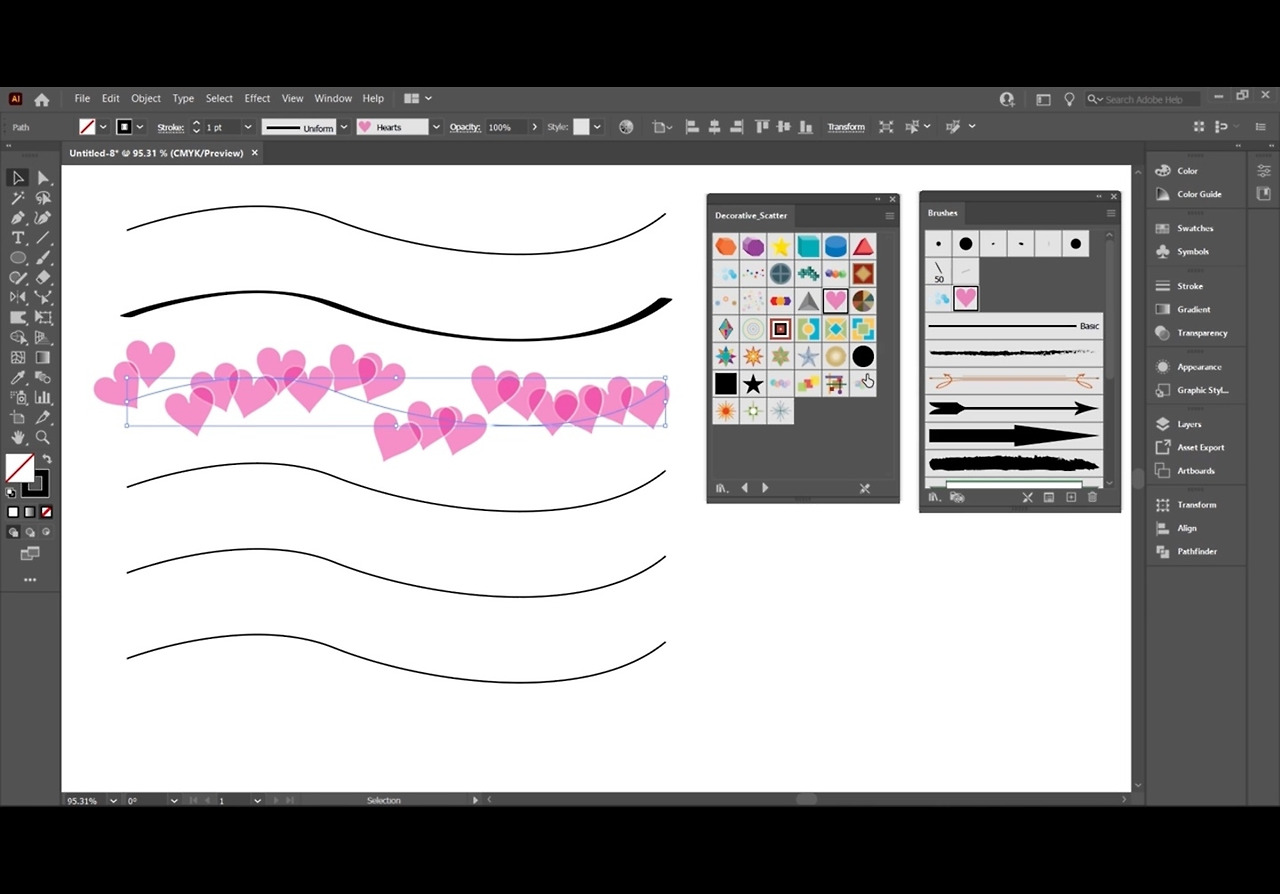Screen dimensions: 1280x894
Task: Load previous brush library in Decorative_Scatter panel
Action: 744,488
